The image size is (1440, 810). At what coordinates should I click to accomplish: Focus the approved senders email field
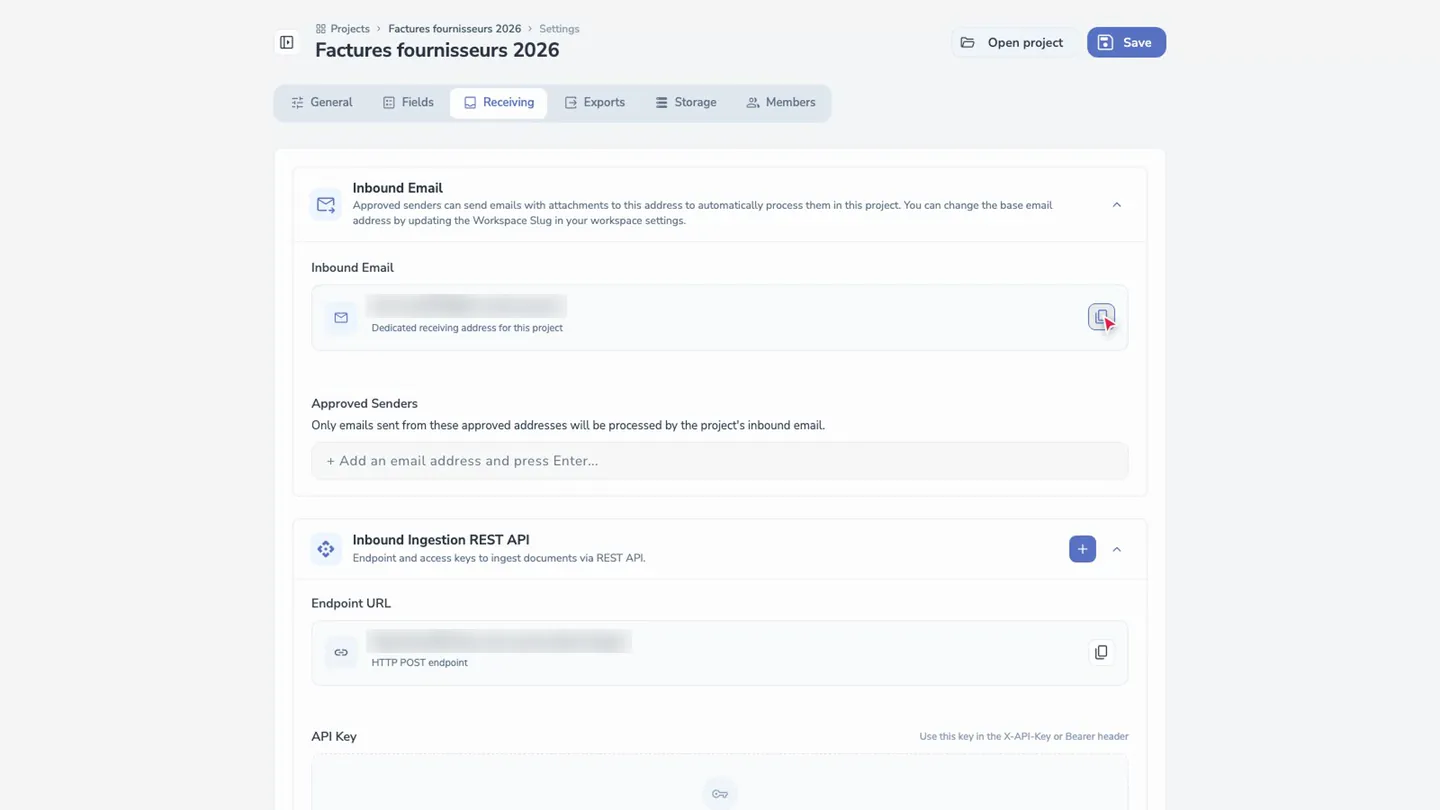pos(720,461)
